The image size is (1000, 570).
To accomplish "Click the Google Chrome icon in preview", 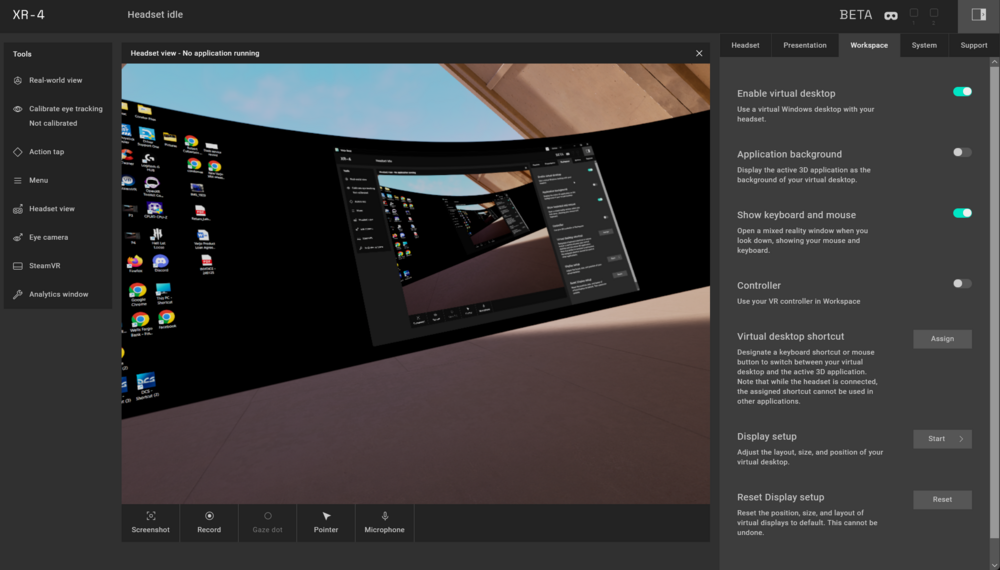I will pos(138,293).
